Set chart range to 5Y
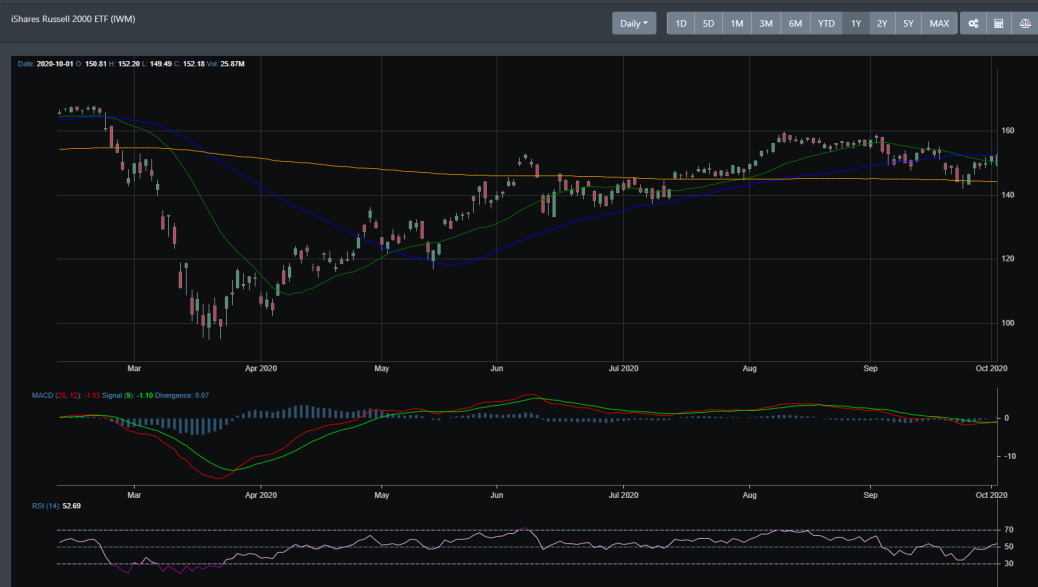Image resolution: width=1038 pixels, height=587 pixels. (x=908, y=23)
